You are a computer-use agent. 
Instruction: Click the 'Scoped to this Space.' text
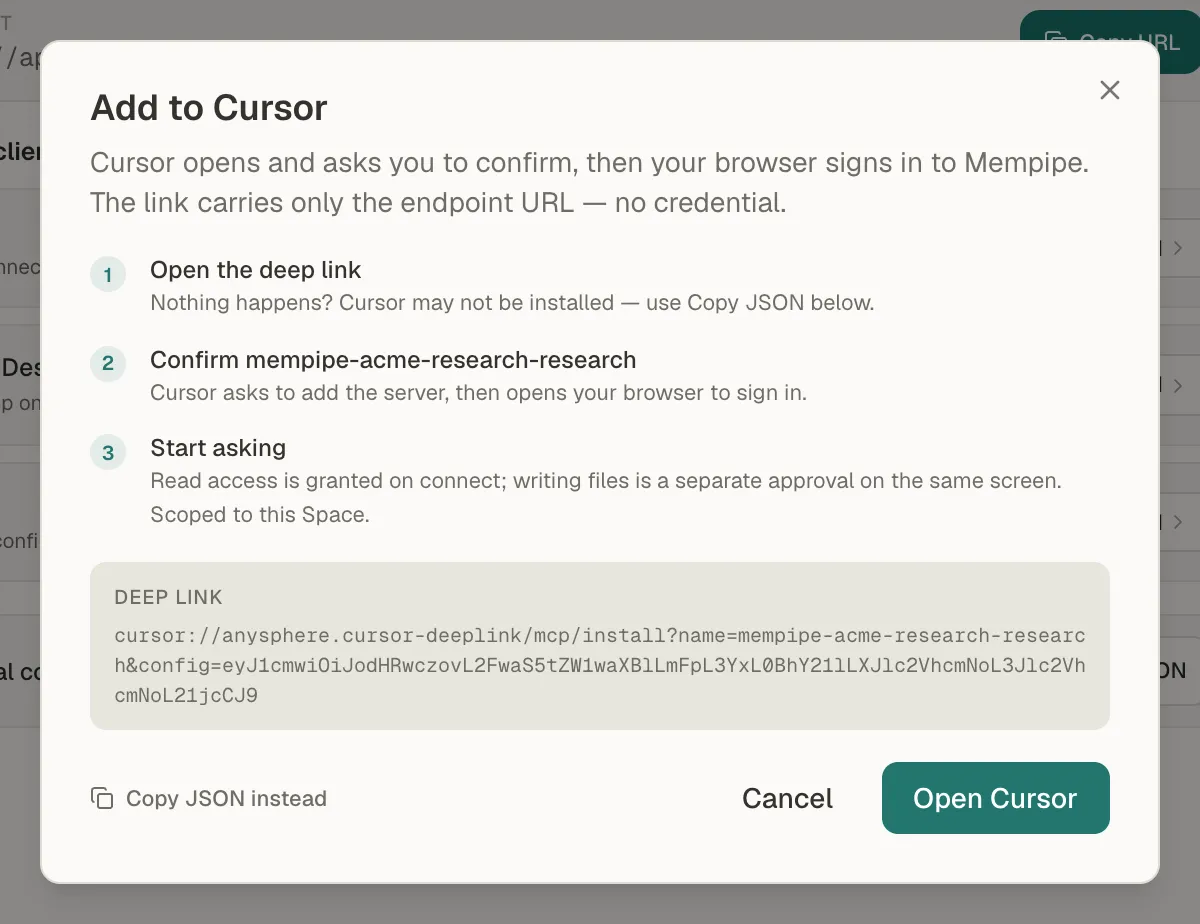260,516
